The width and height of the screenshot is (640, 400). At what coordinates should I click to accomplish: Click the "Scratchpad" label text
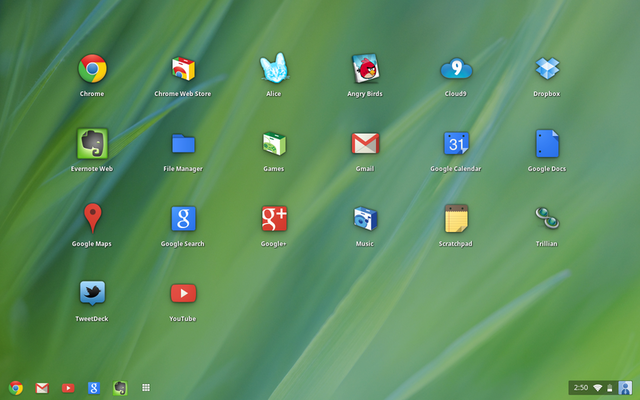coord(456,244)
